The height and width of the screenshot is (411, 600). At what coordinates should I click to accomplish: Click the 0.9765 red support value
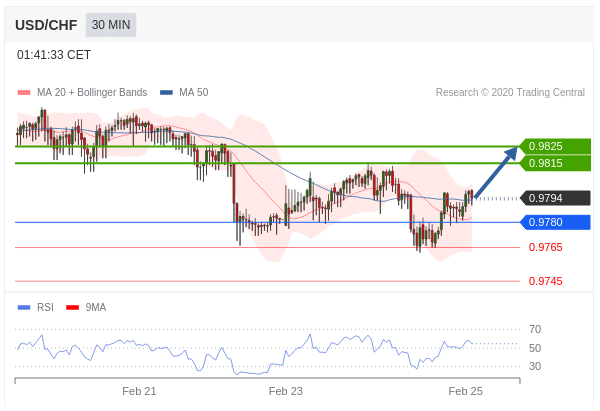(546, 247)
